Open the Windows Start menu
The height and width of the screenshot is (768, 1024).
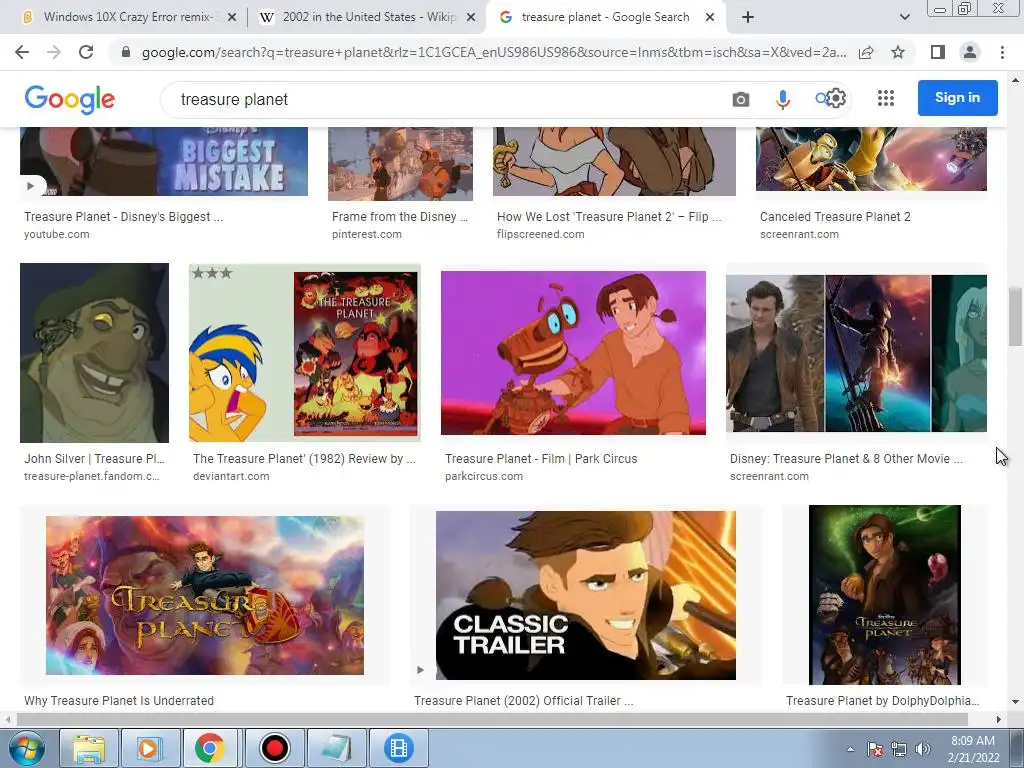click(x=26, y=748)
